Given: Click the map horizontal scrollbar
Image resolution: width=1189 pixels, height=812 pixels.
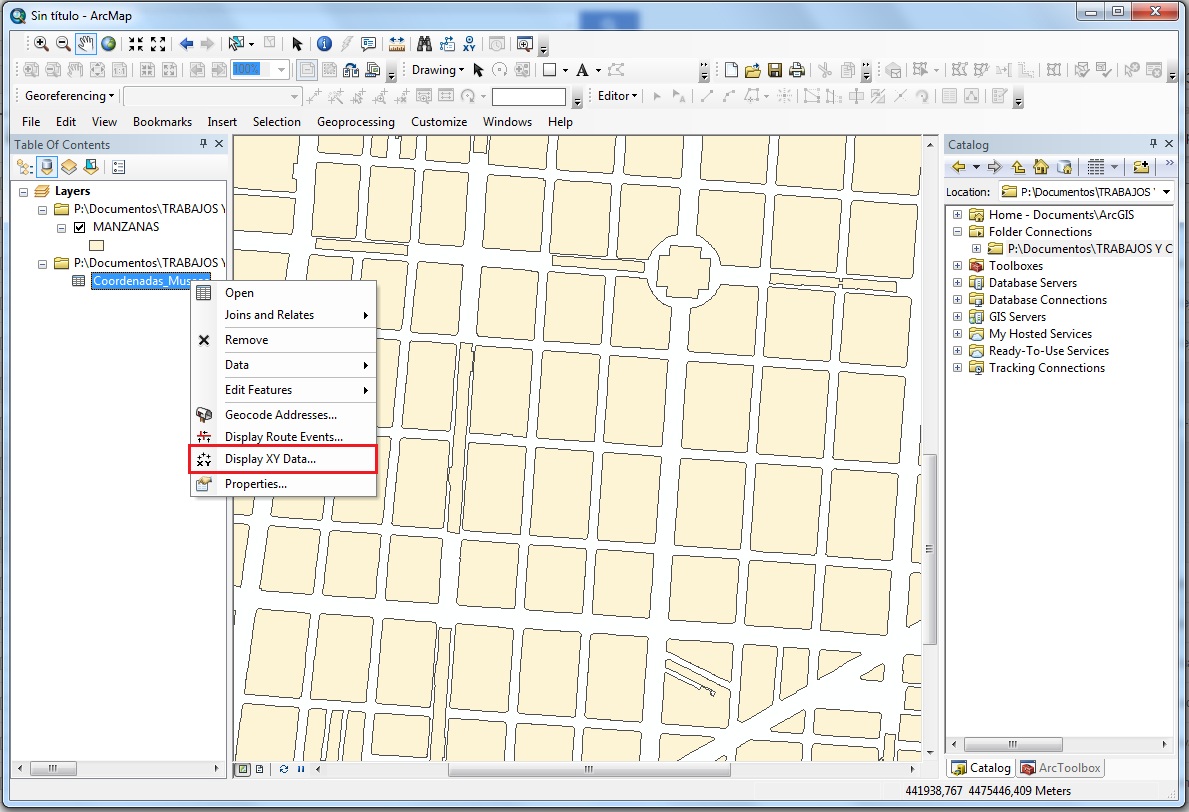Looking at the screenshot, I should [x=588, y=768].
